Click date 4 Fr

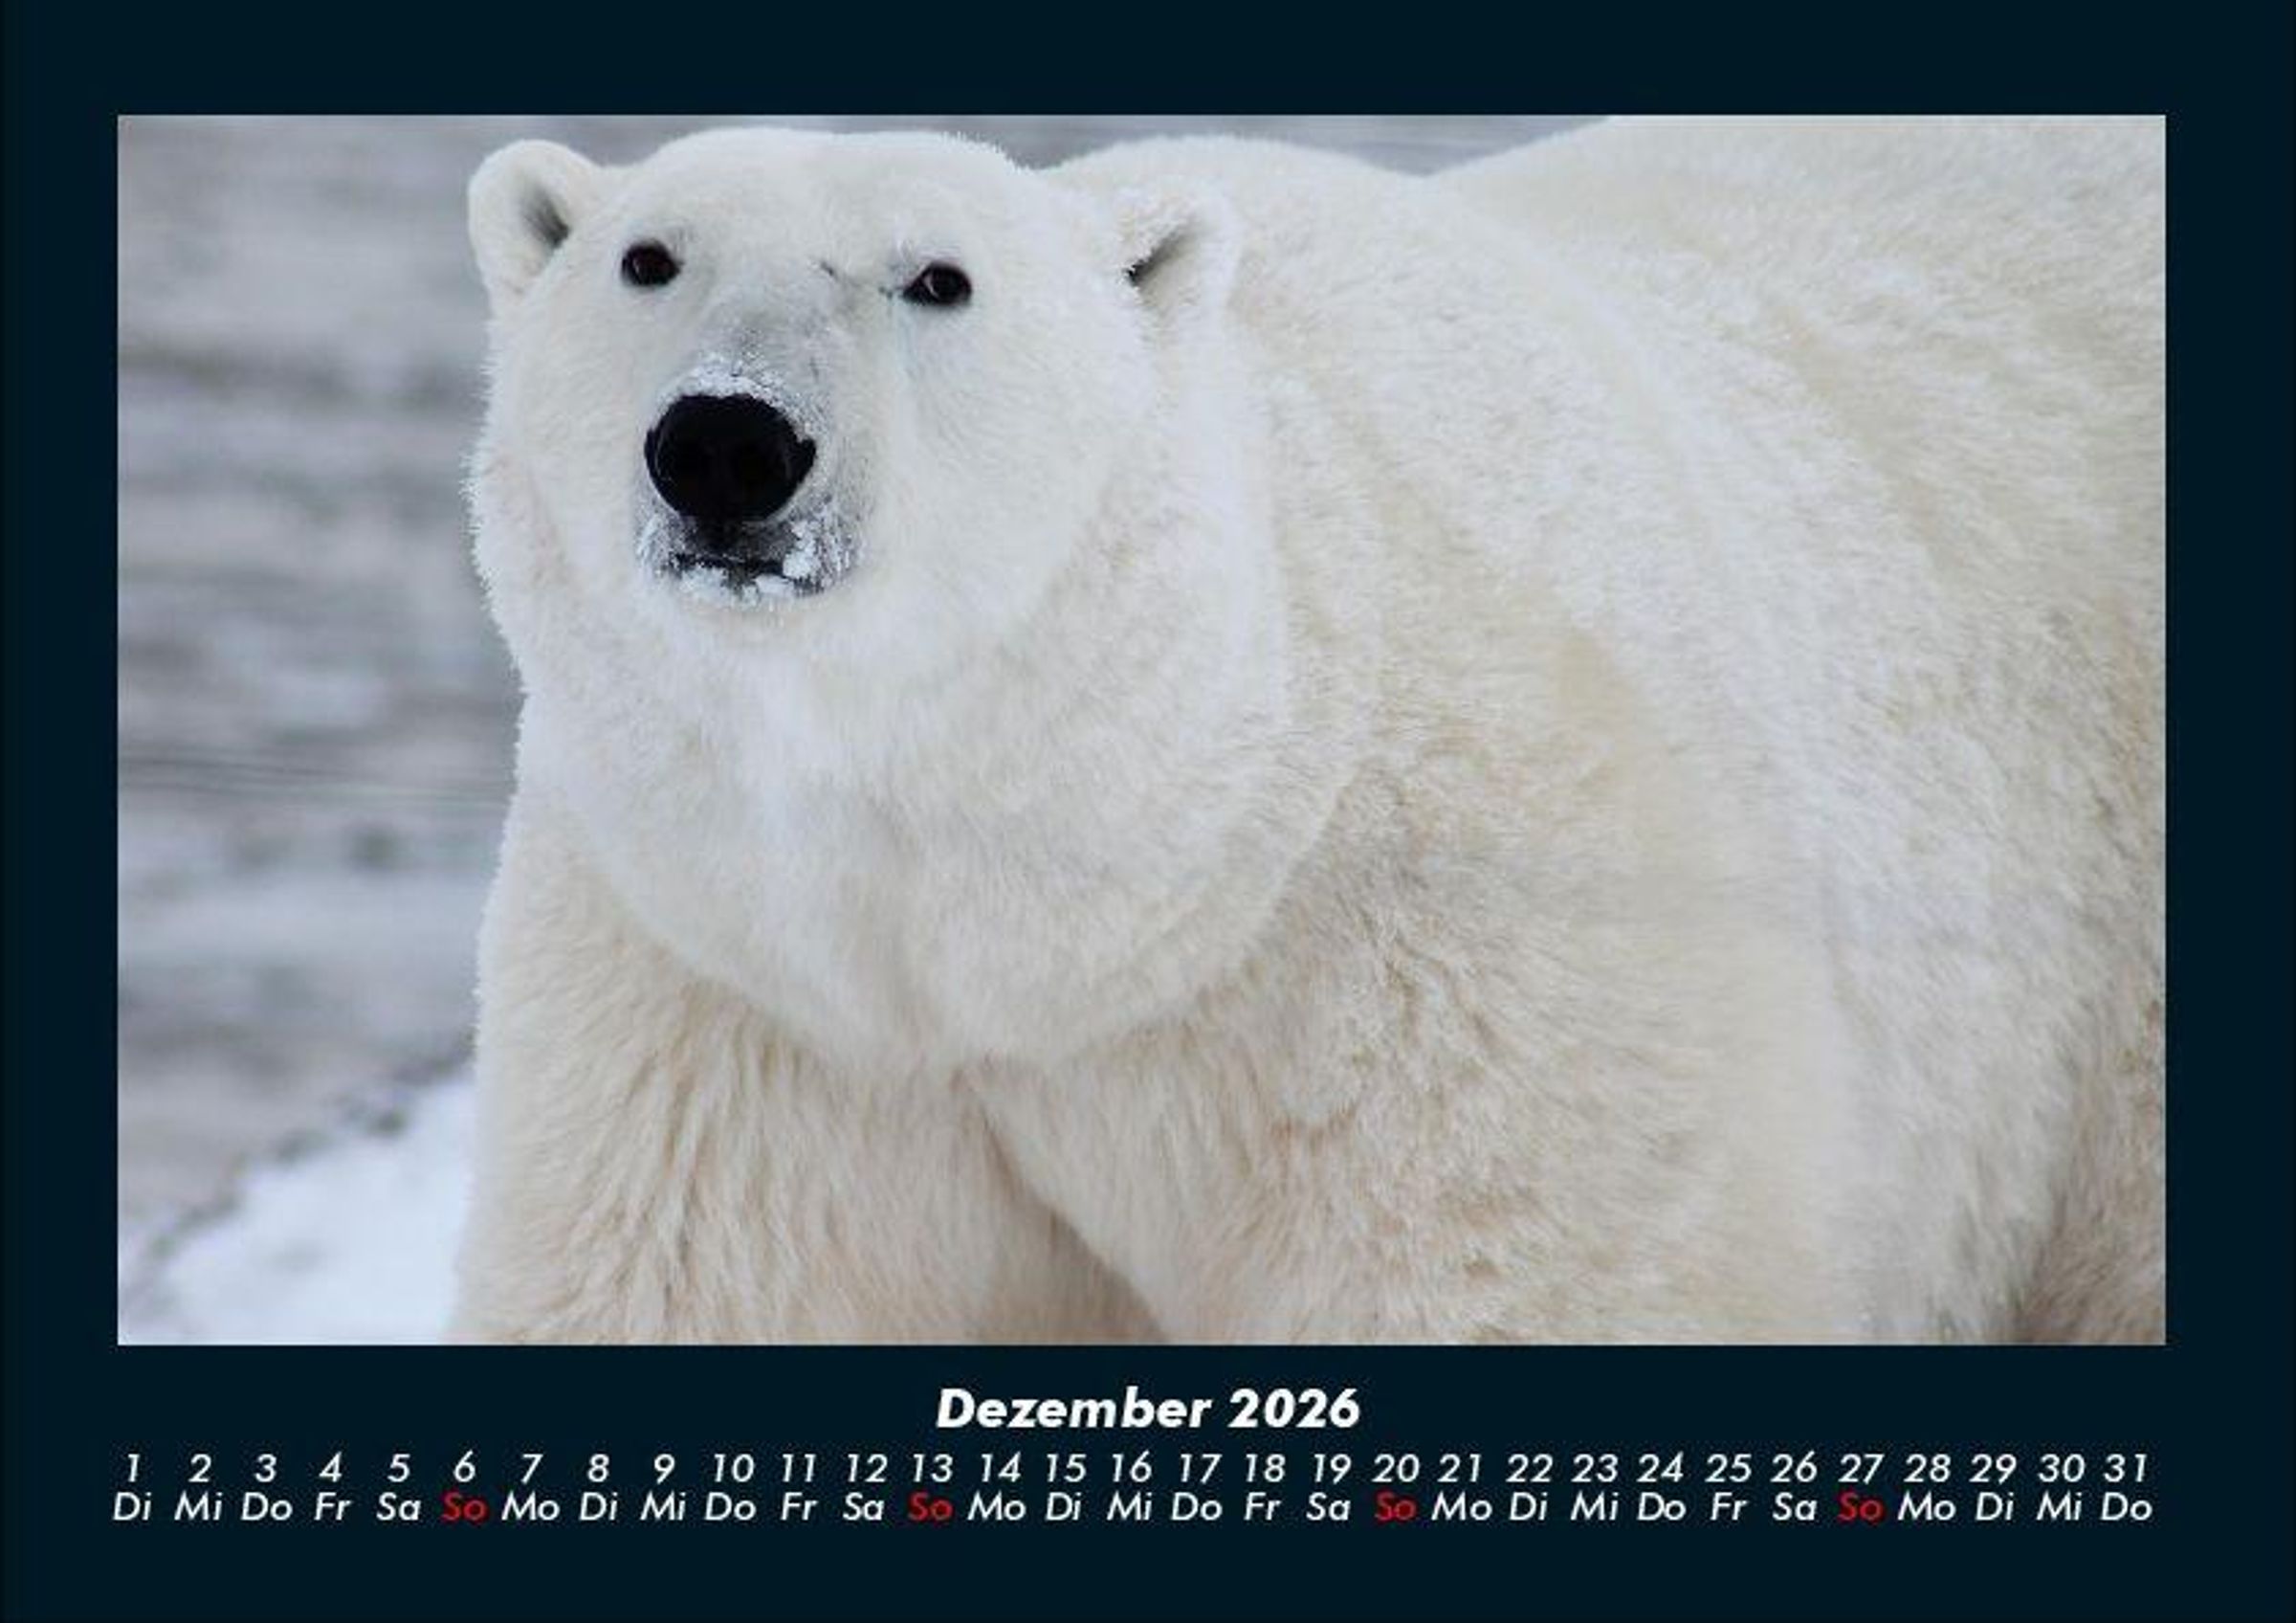click(x=332, y=1488)
